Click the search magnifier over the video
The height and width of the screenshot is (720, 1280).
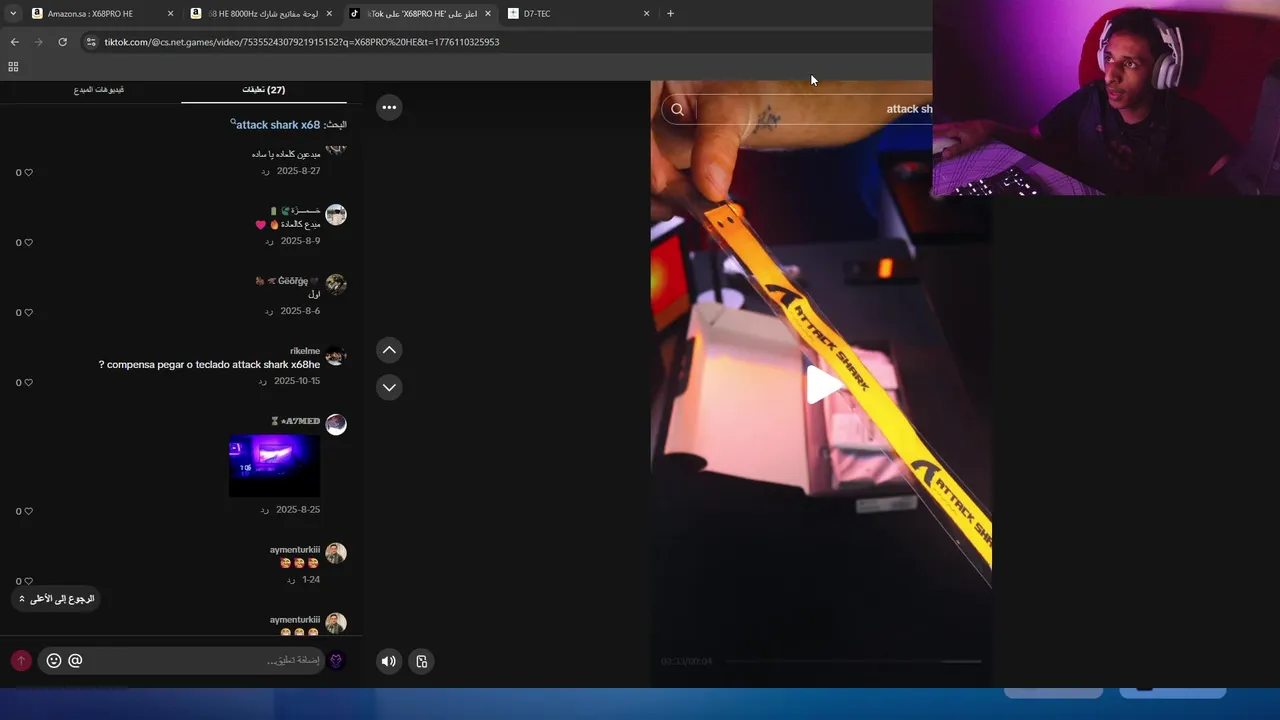(x=678, y=110)
